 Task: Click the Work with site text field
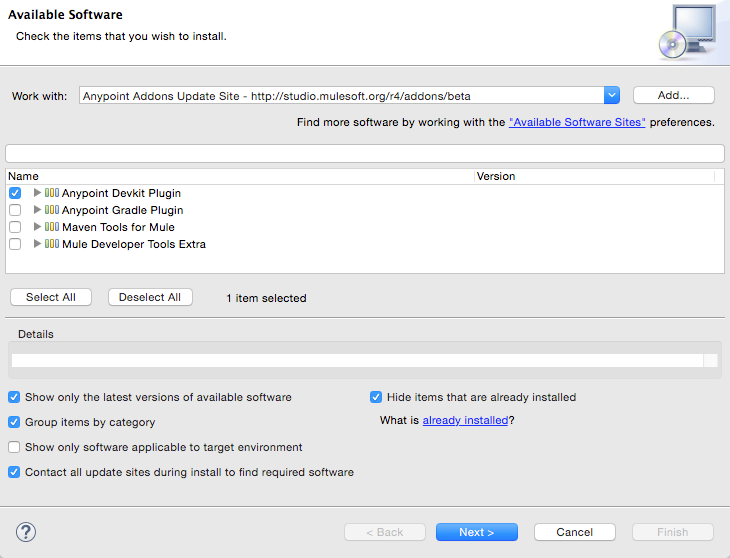tap(341, 95)
